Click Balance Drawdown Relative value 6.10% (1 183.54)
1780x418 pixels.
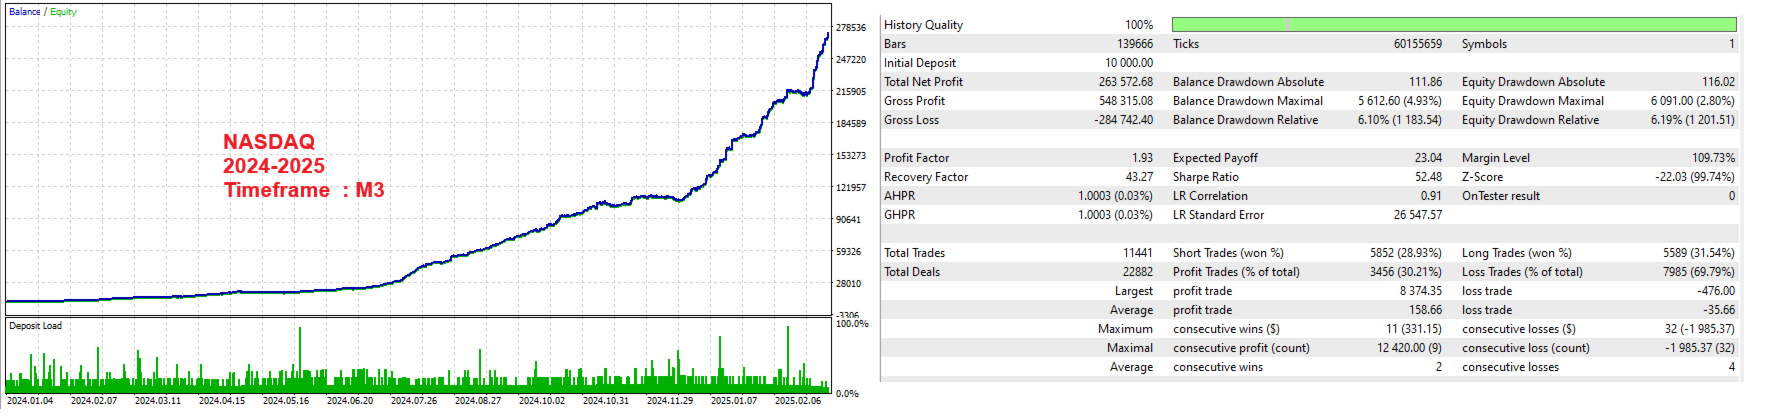[x=1400, y=120]
